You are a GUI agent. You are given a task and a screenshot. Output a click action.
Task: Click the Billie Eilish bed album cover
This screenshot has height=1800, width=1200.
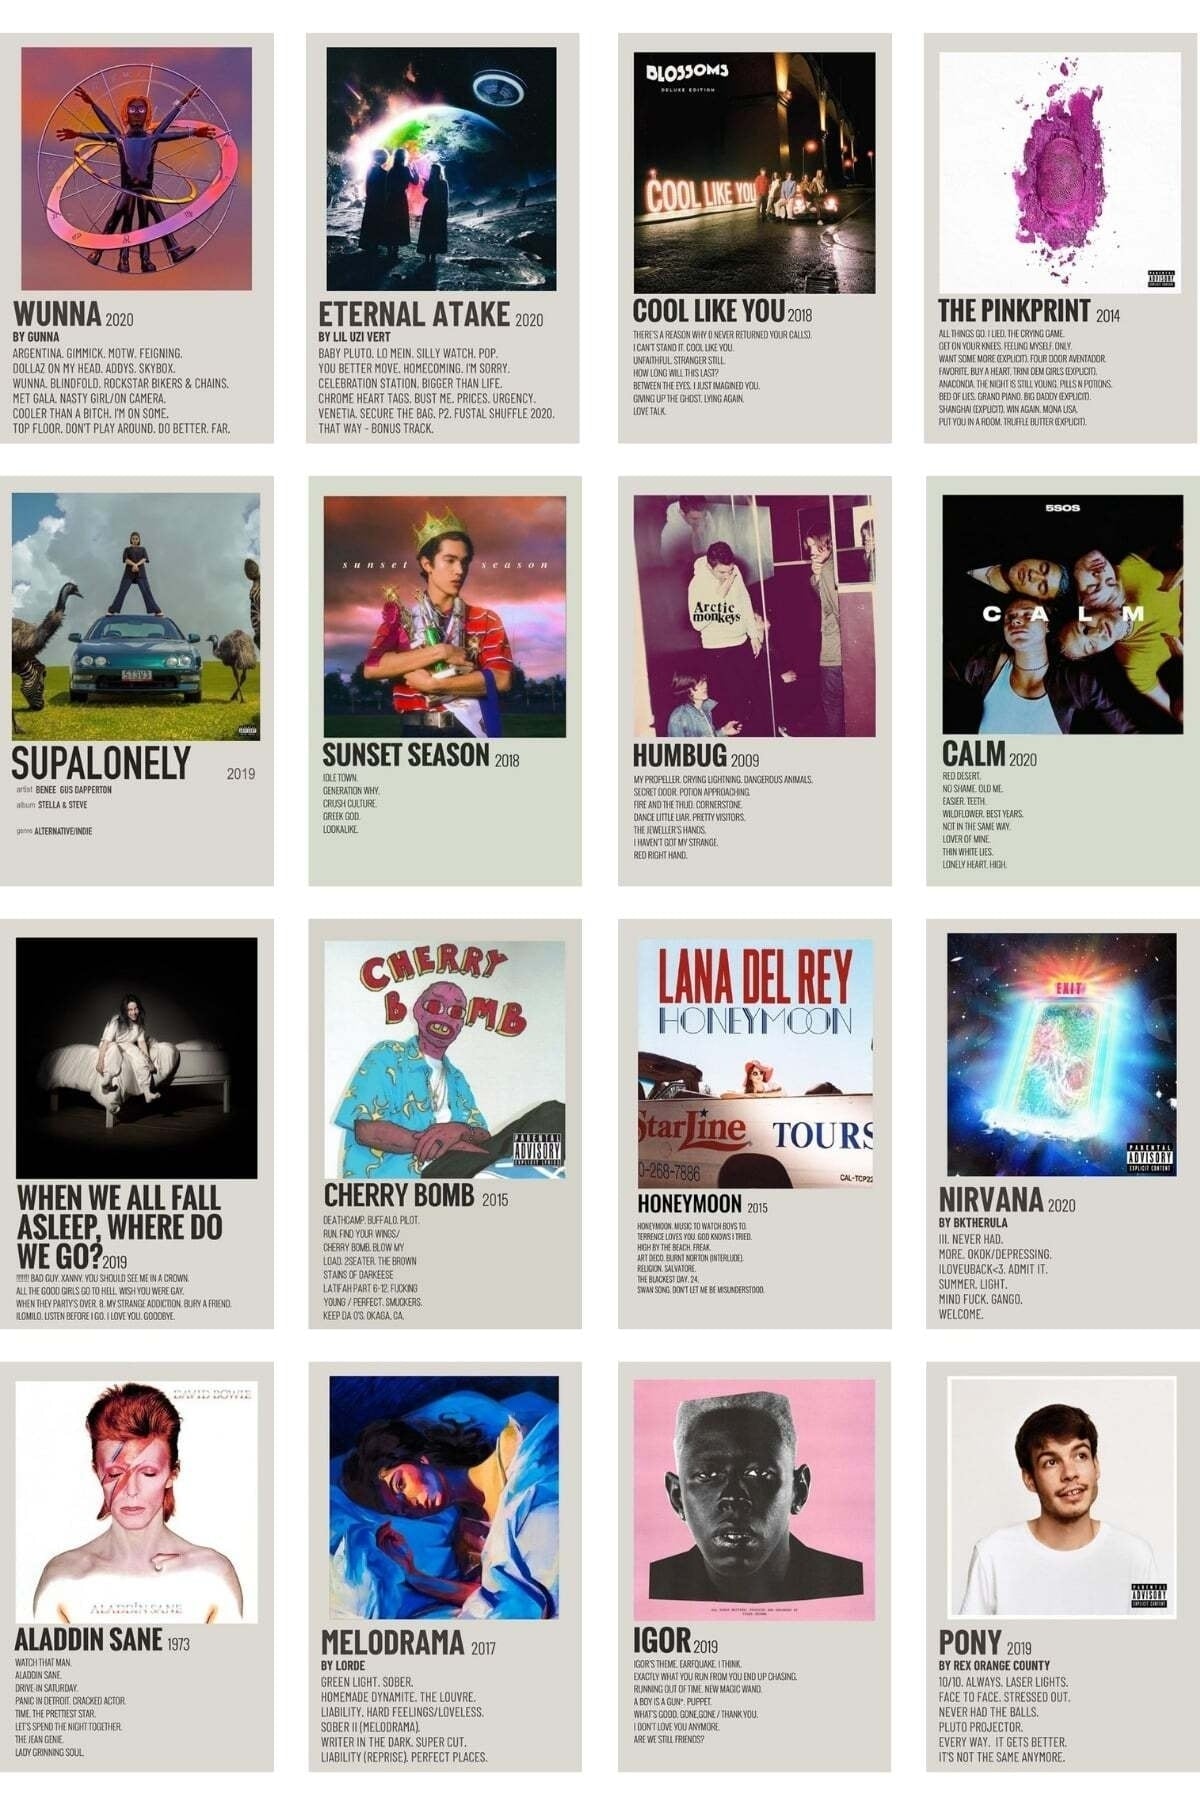click(x=136, y=1058)
